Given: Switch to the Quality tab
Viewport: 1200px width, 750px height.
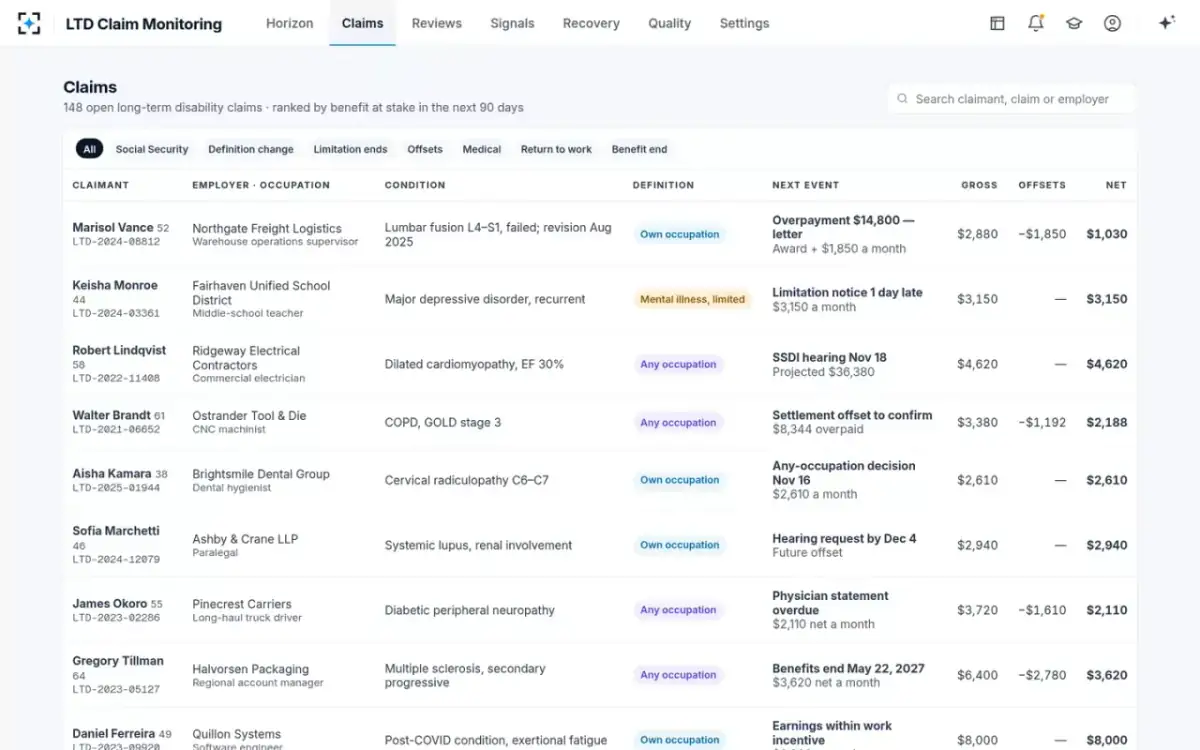Looking at the screenshot, I should [669, 23].
